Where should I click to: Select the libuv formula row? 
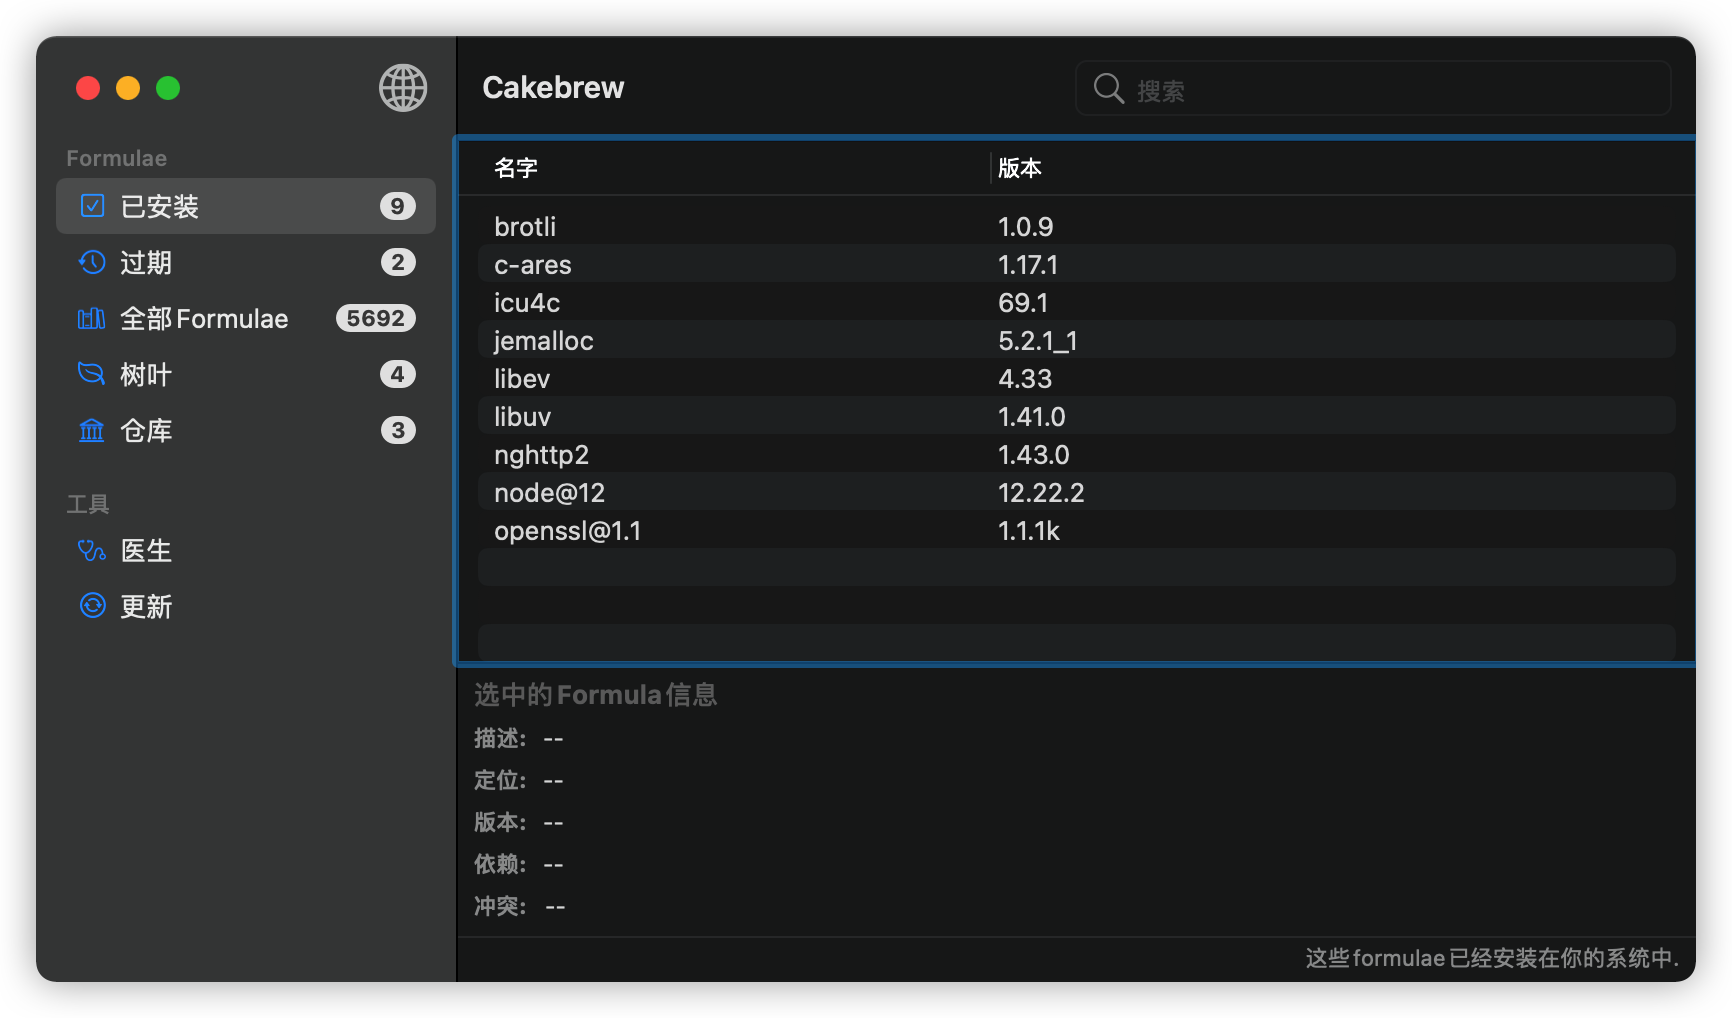click(x=1077, y=417)
